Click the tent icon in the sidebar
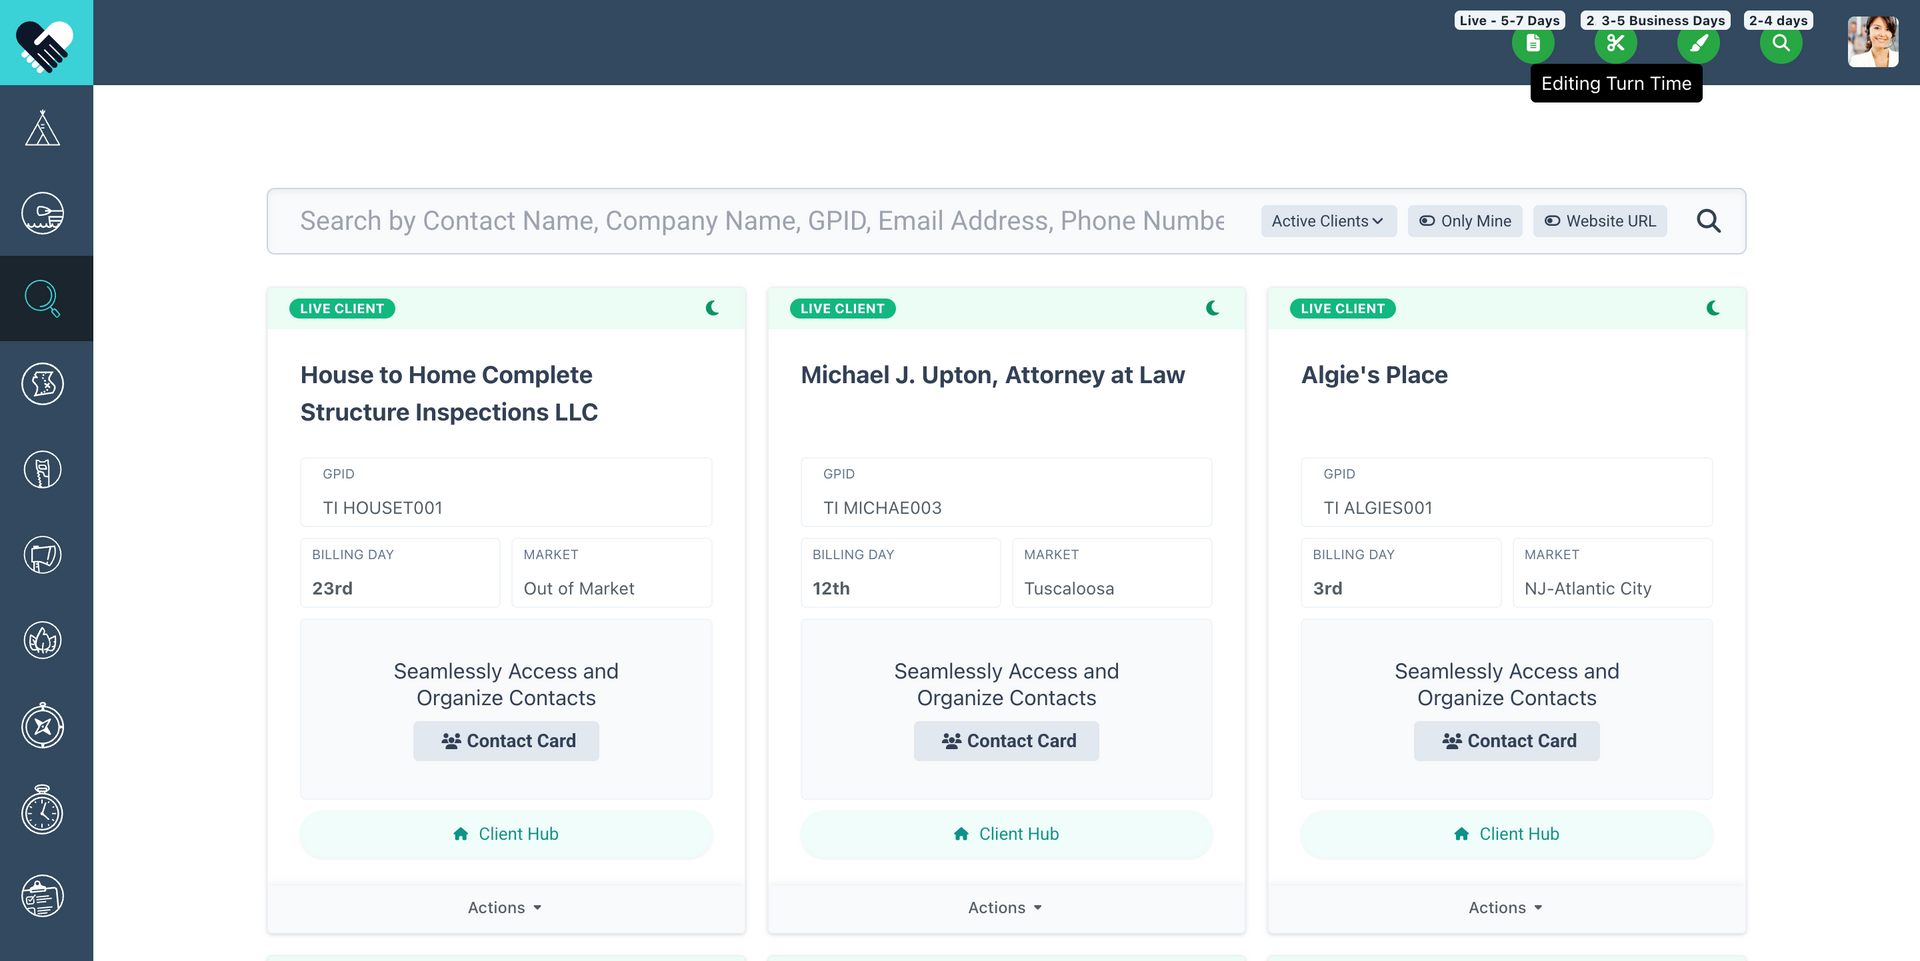Screen dimensions: 1920x961 42,128
